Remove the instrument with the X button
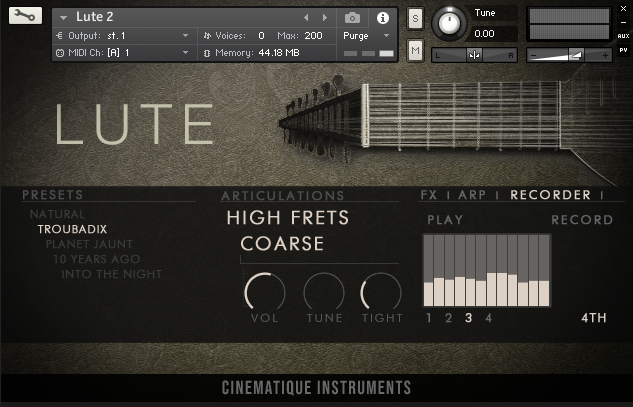This screenshot has width=633, height=407. 623,8
